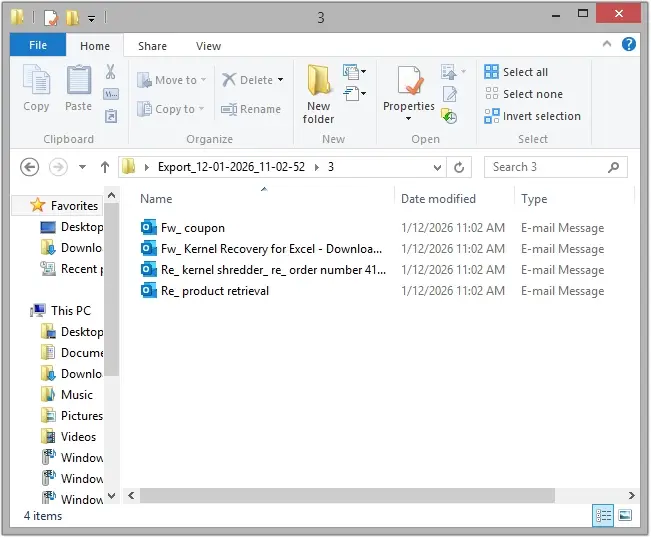Click the Refresh icon
This screenshot has height=538, width=651.
coord(459,167)
